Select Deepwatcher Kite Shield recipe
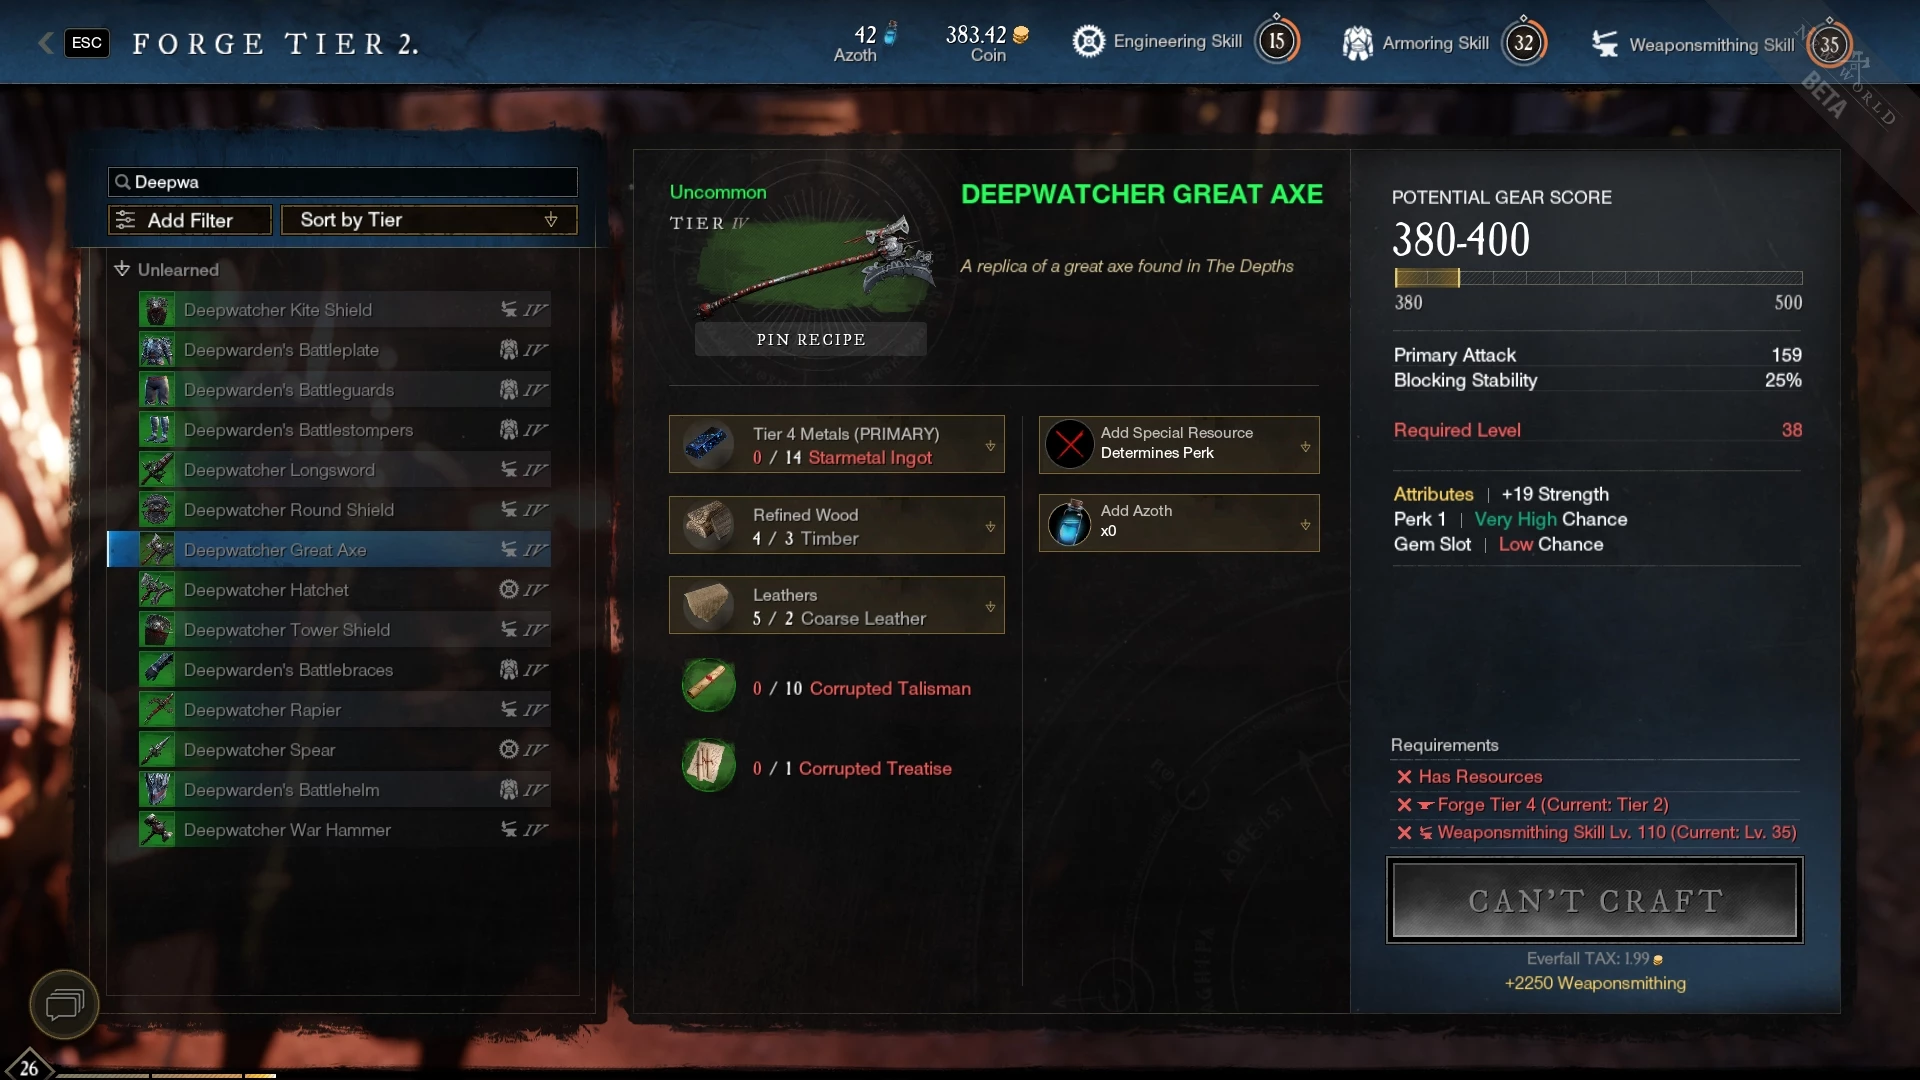The height and width of the screenshot is (1080, 1920). point(345,310)
